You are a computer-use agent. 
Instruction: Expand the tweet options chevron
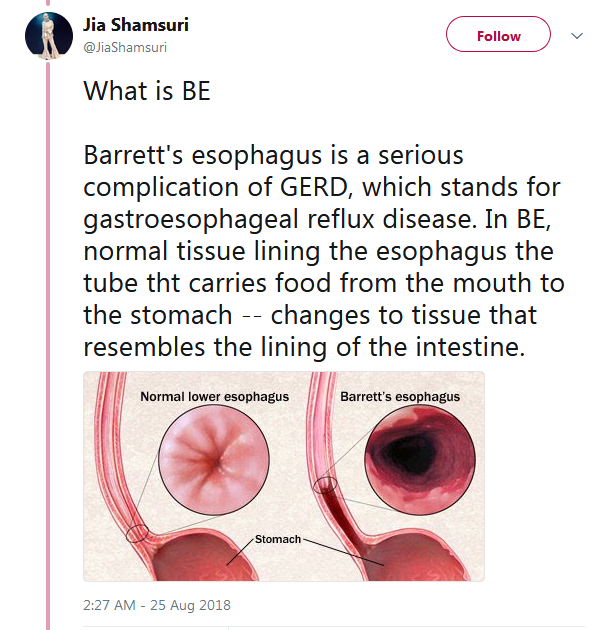coord(576,35)
